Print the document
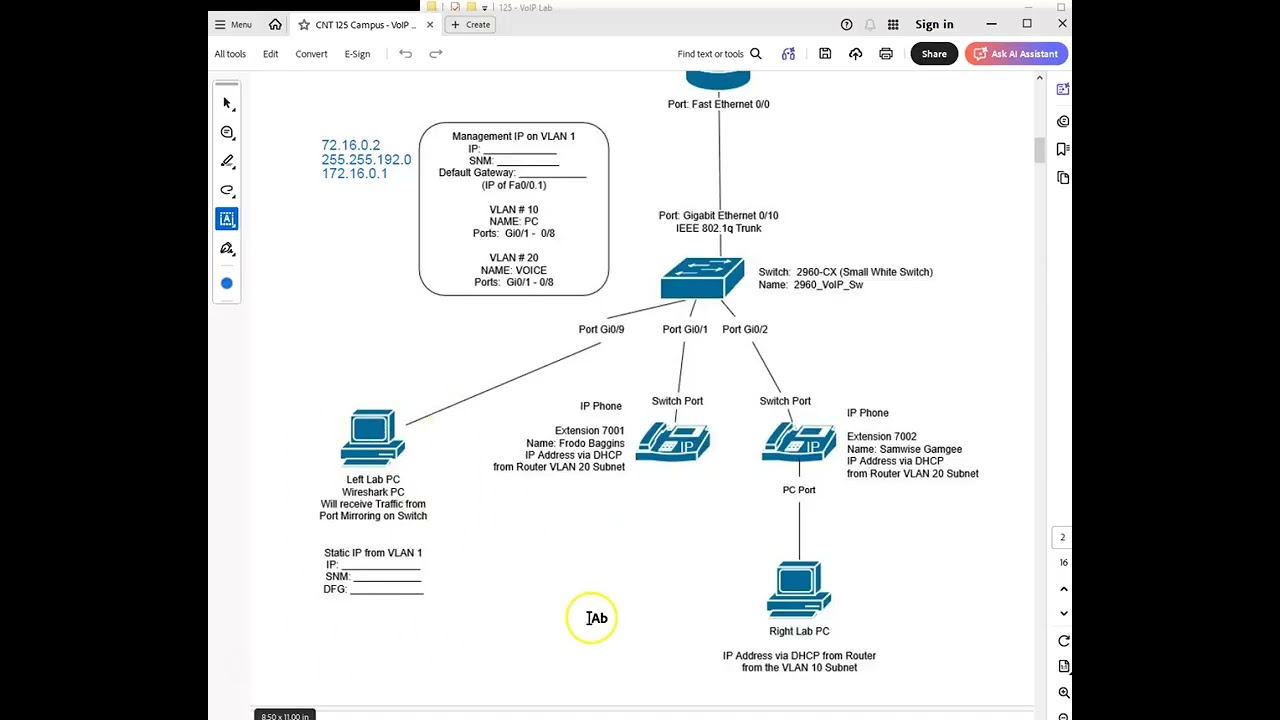Image resolution: width=1280 pixels, height=720 pixels. click(x=886, y=54)
